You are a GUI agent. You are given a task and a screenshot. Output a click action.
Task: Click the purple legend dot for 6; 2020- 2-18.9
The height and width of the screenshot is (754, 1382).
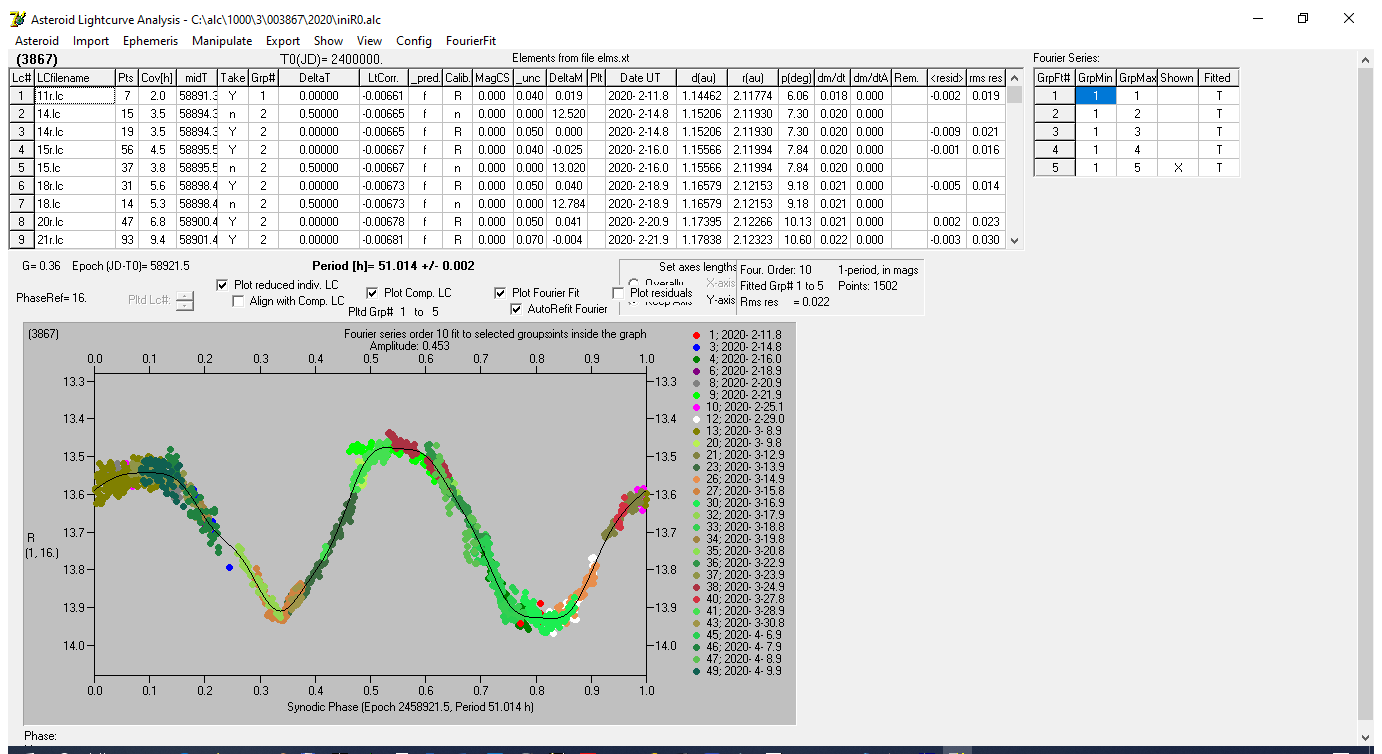click(x=696, y=371)
